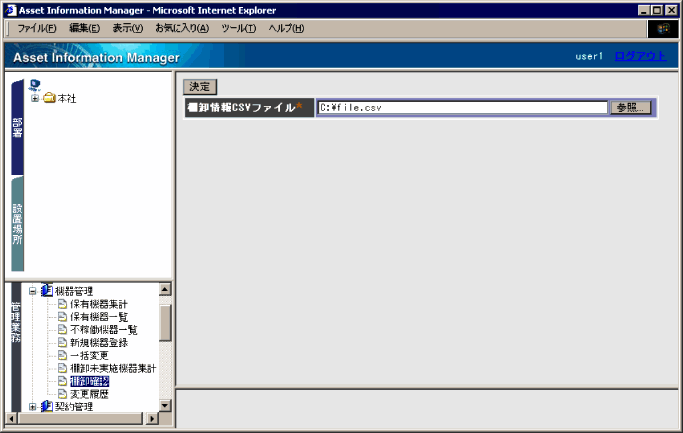Open 一括変更 in the tree
Image resolution: width=683 pixels, height=433 pixels.
(x=89, y=355)
